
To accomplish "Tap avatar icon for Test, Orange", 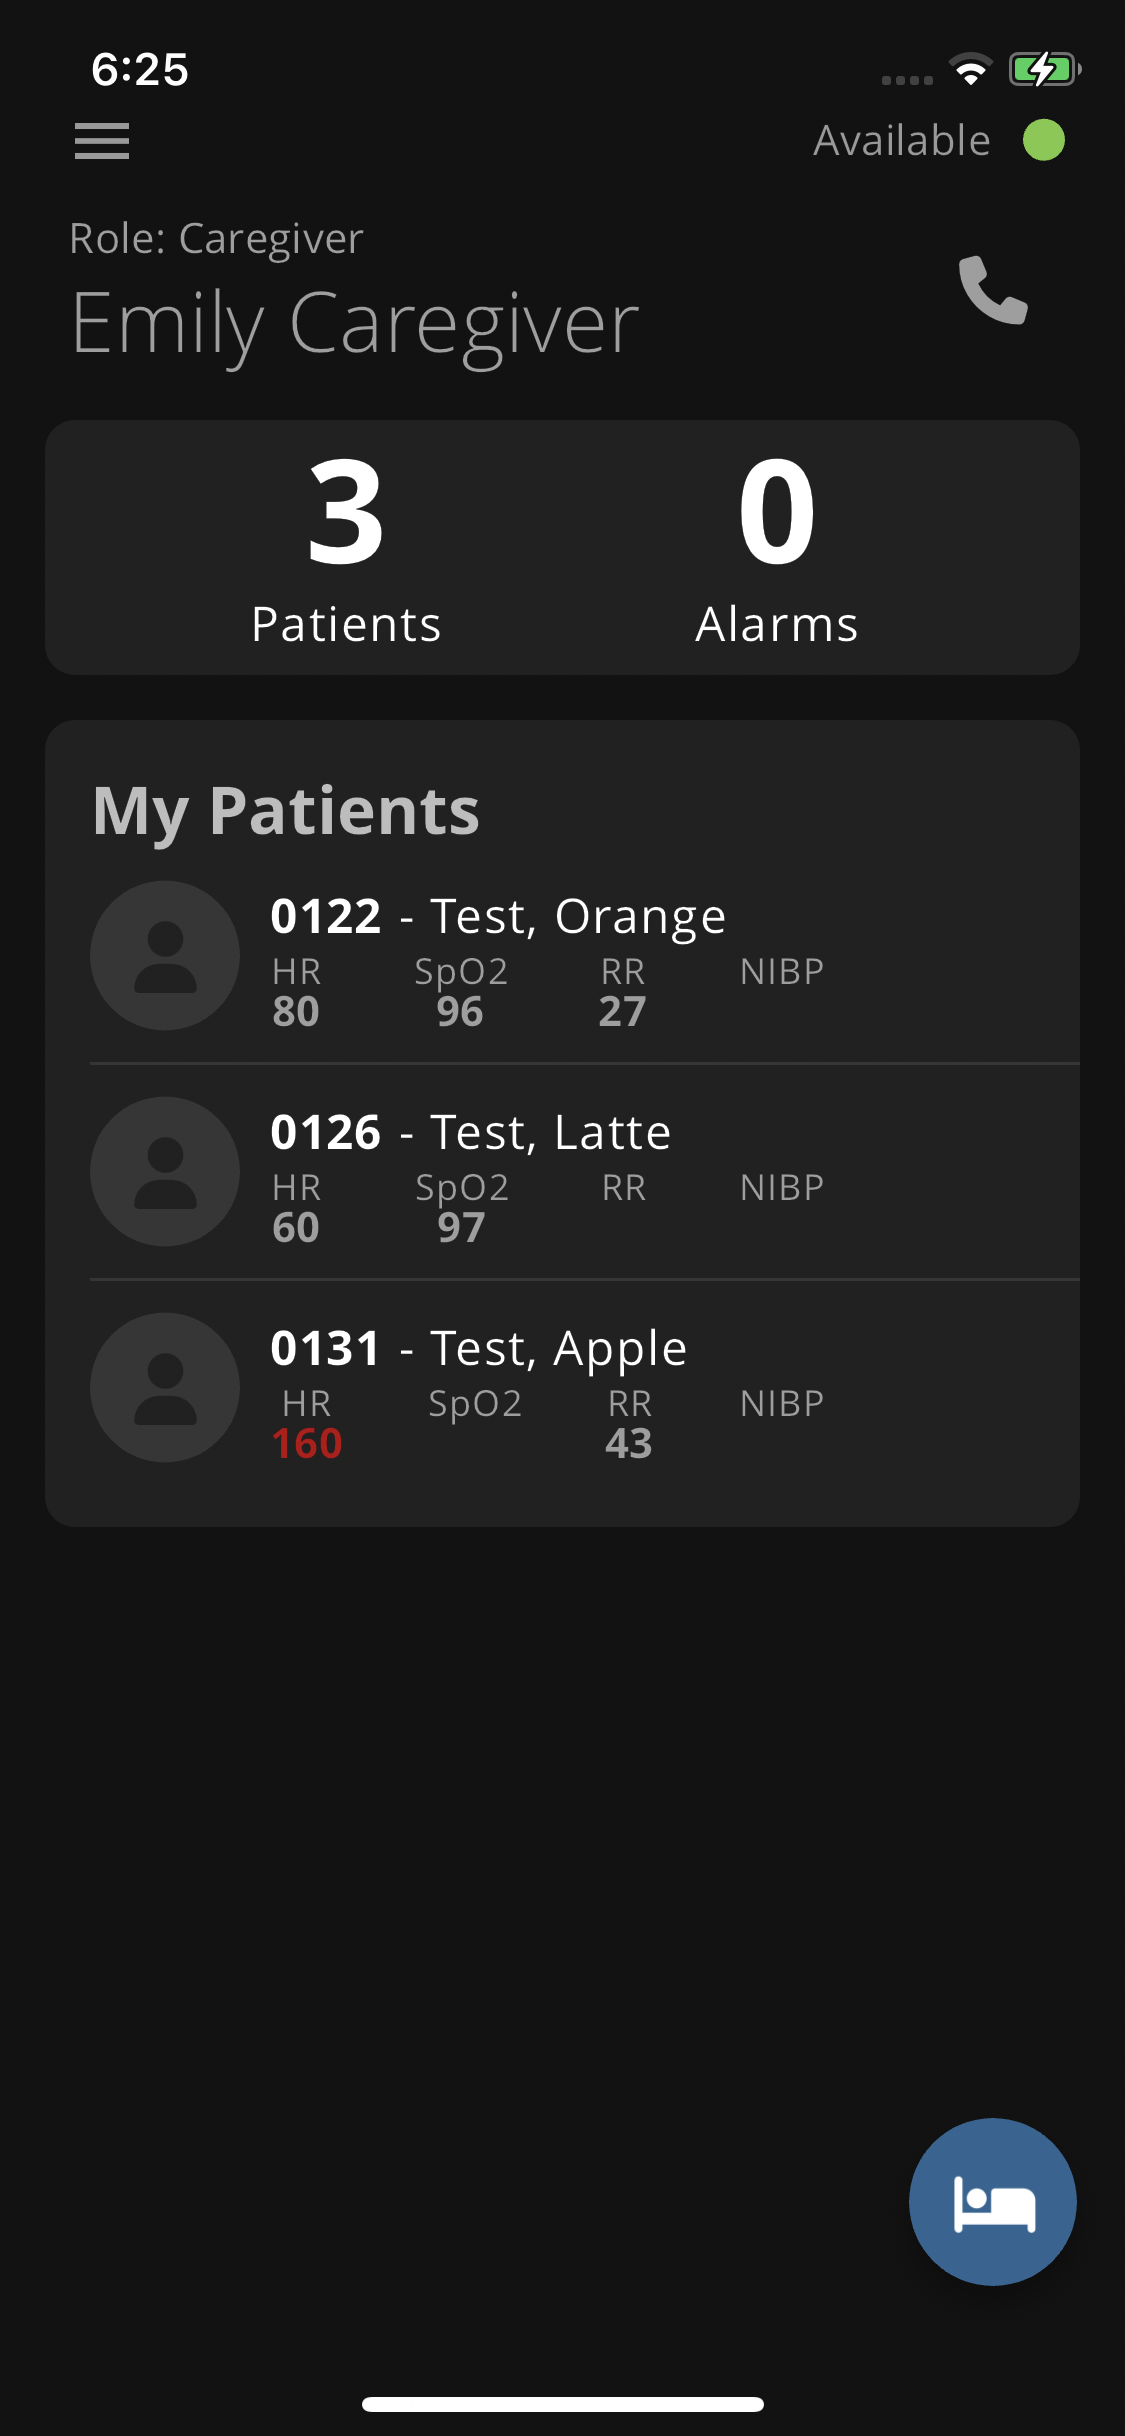I will pos(165,956).
